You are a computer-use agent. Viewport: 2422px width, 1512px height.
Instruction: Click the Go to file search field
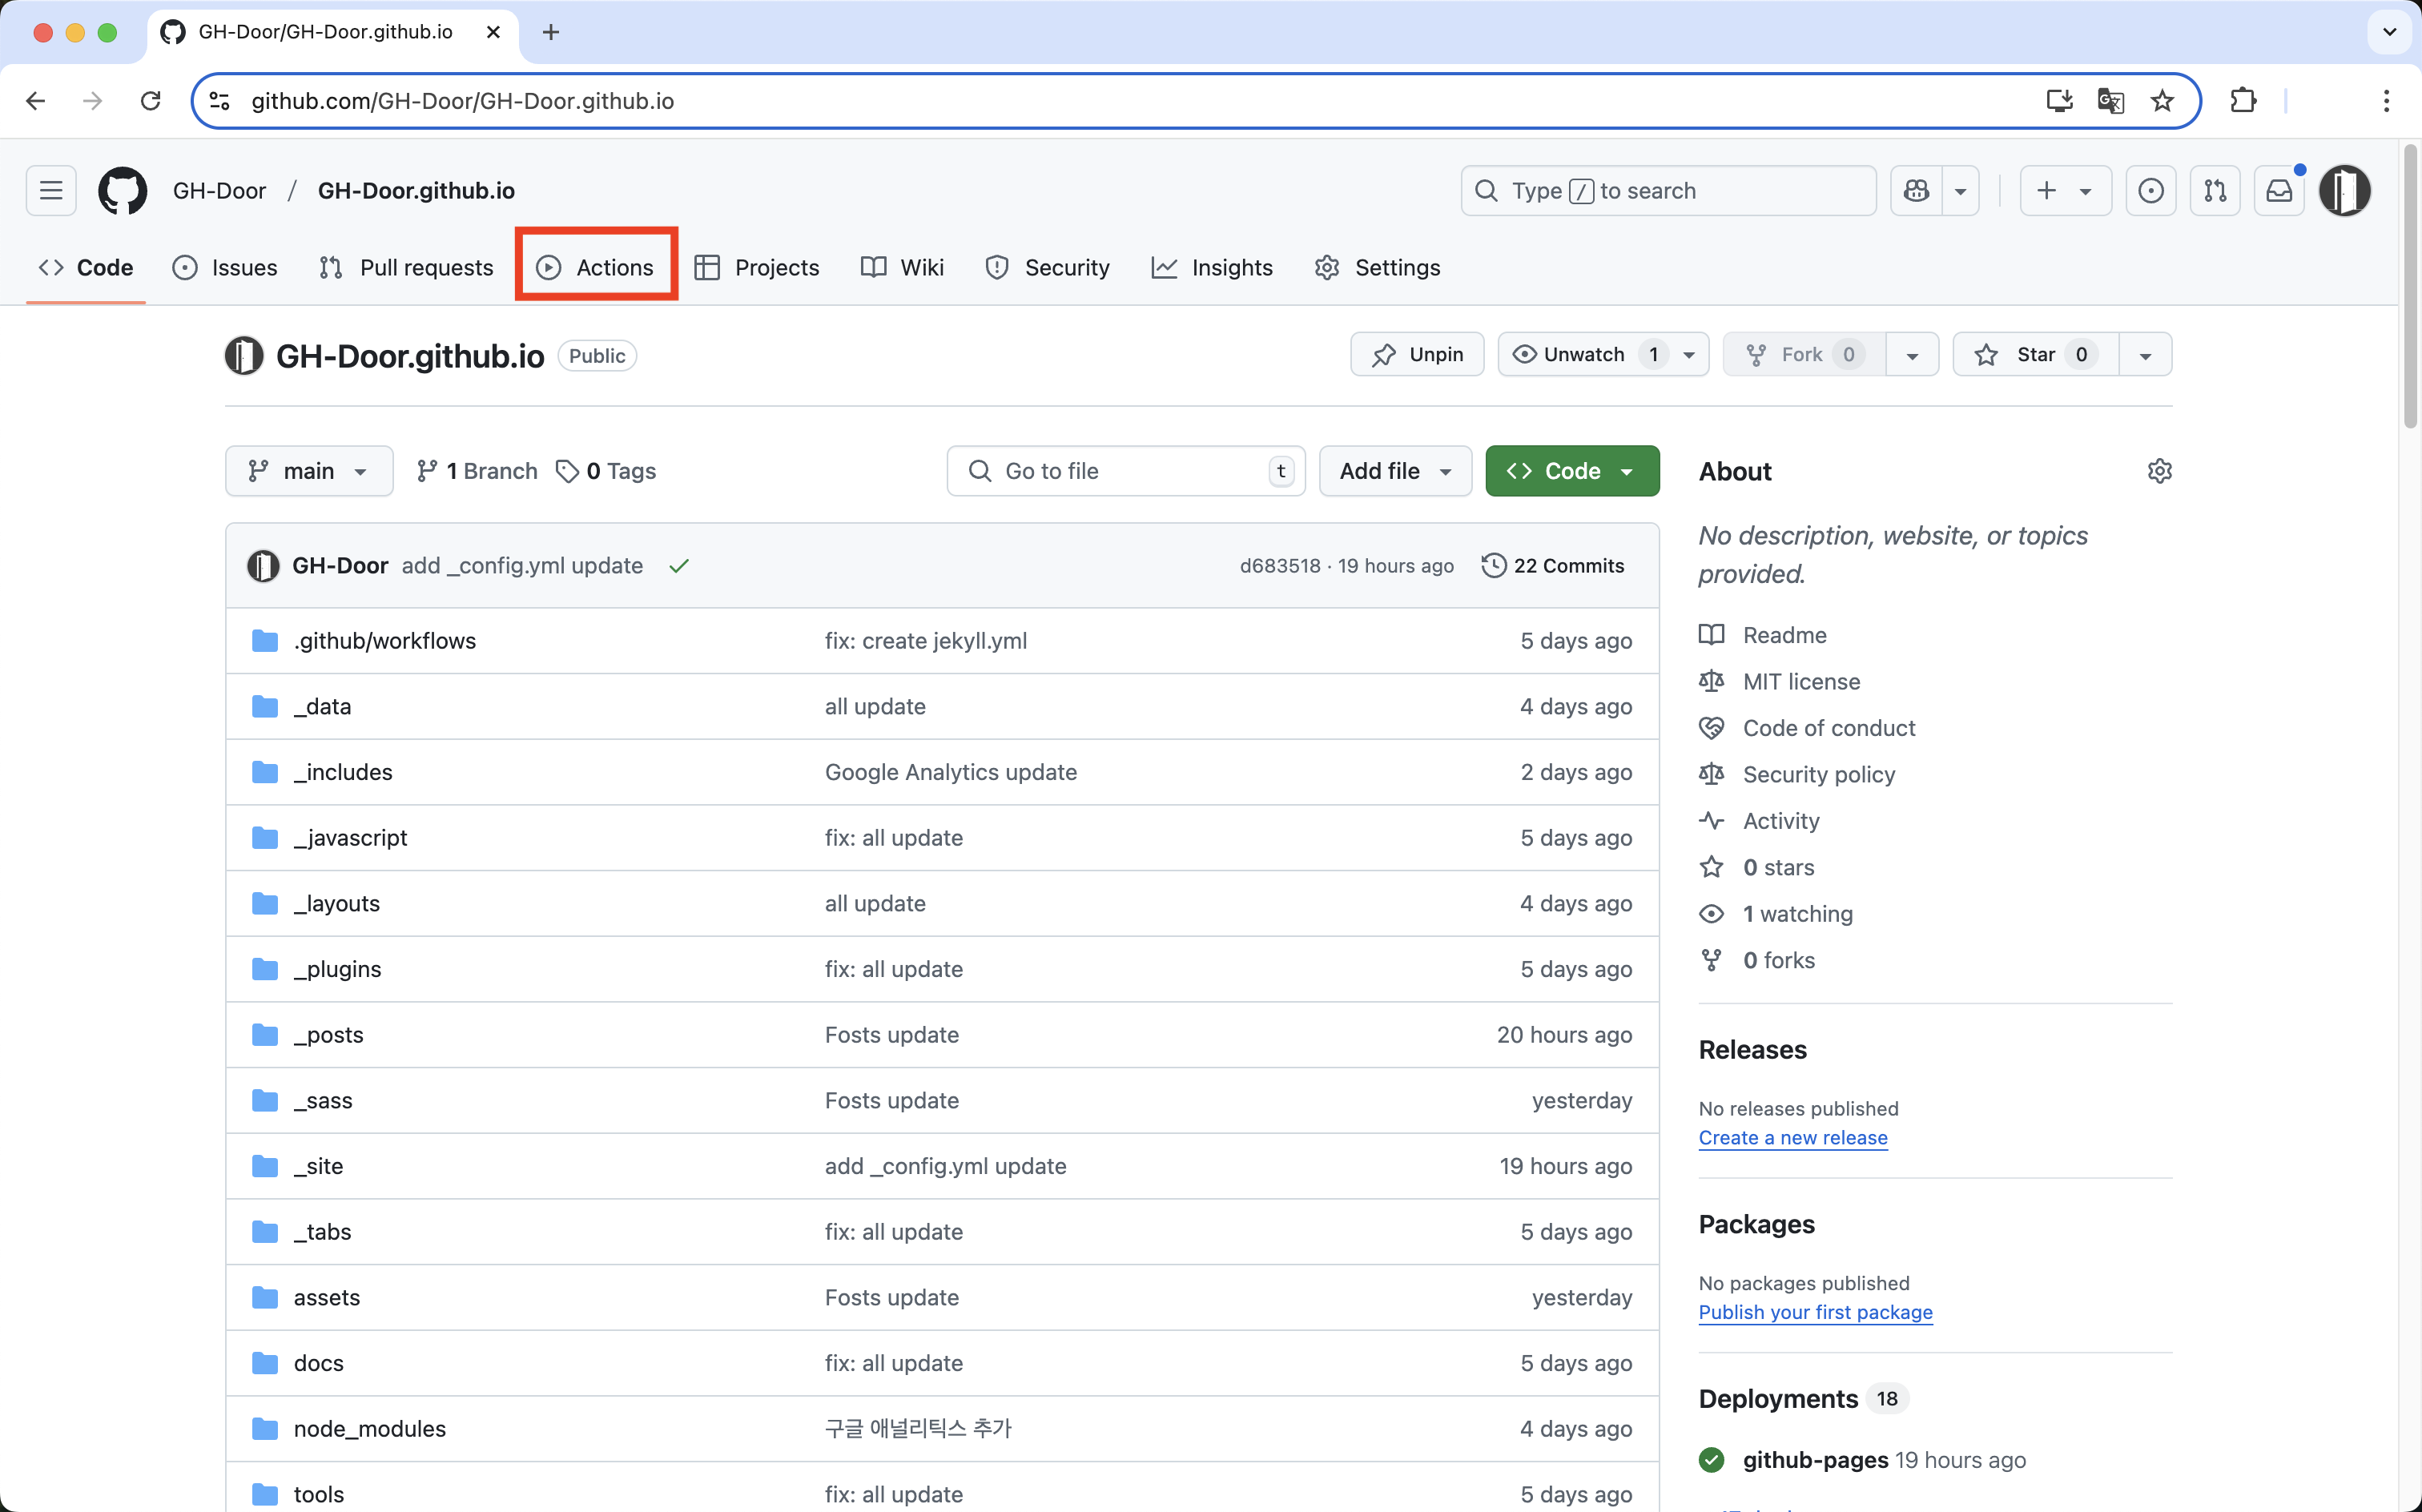[1126, 471]
